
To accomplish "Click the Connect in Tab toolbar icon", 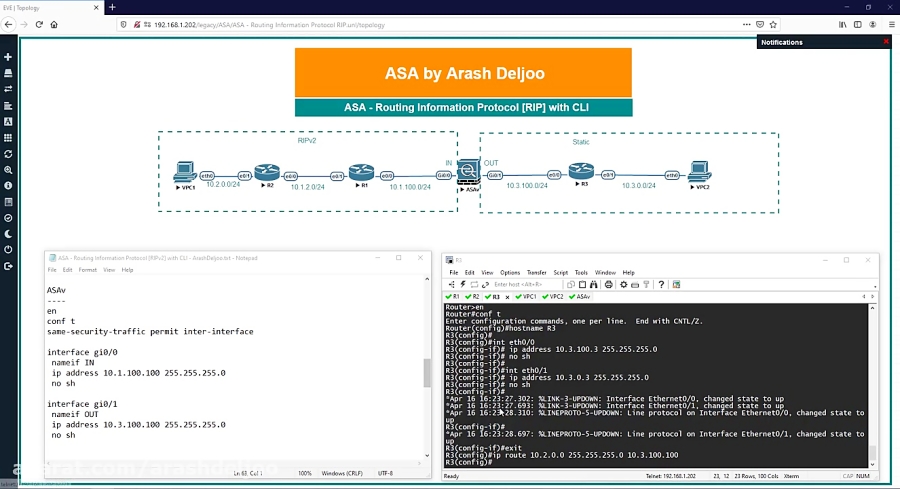I will (x=474, y=285).
